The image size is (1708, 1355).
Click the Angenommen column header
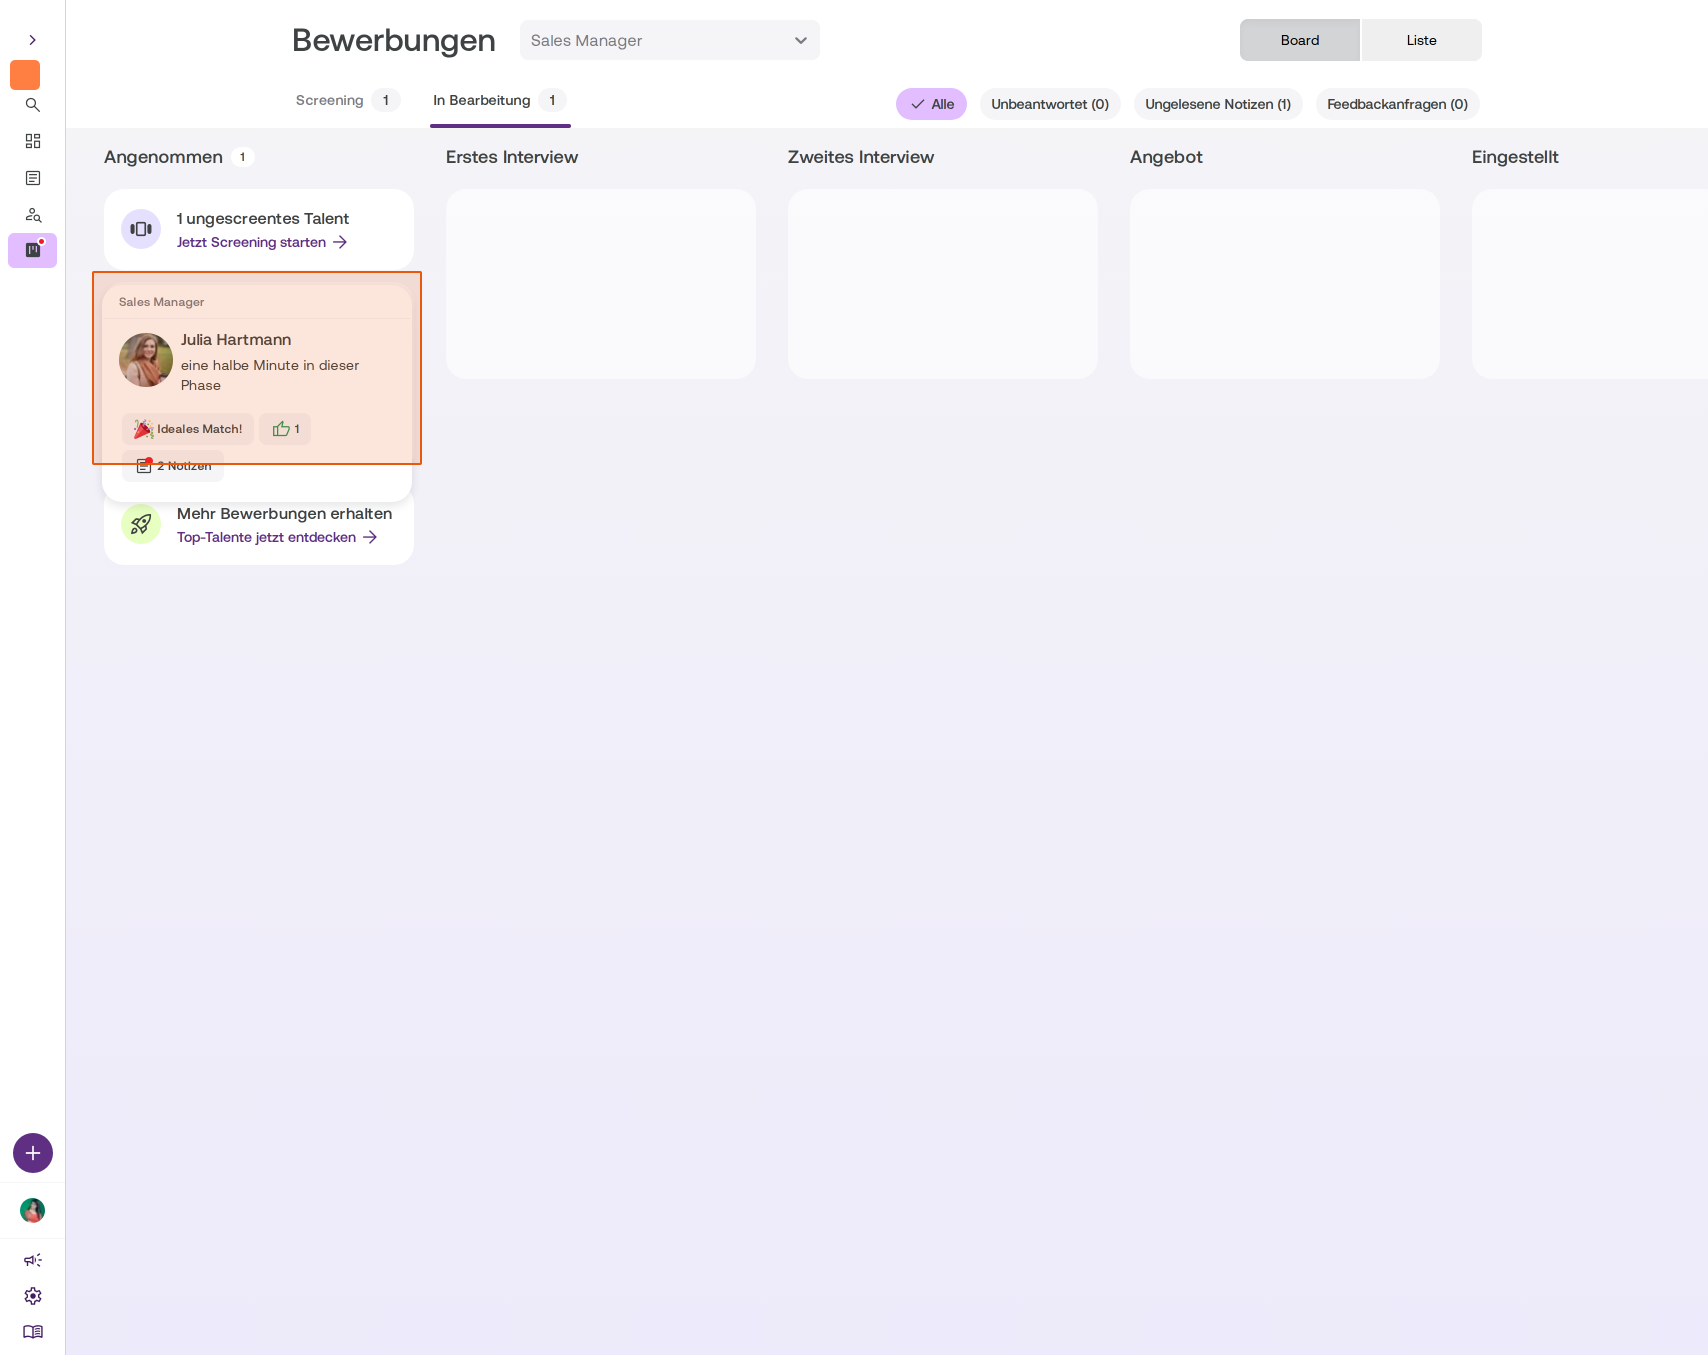pyautogui.click(x=163, y=157)
